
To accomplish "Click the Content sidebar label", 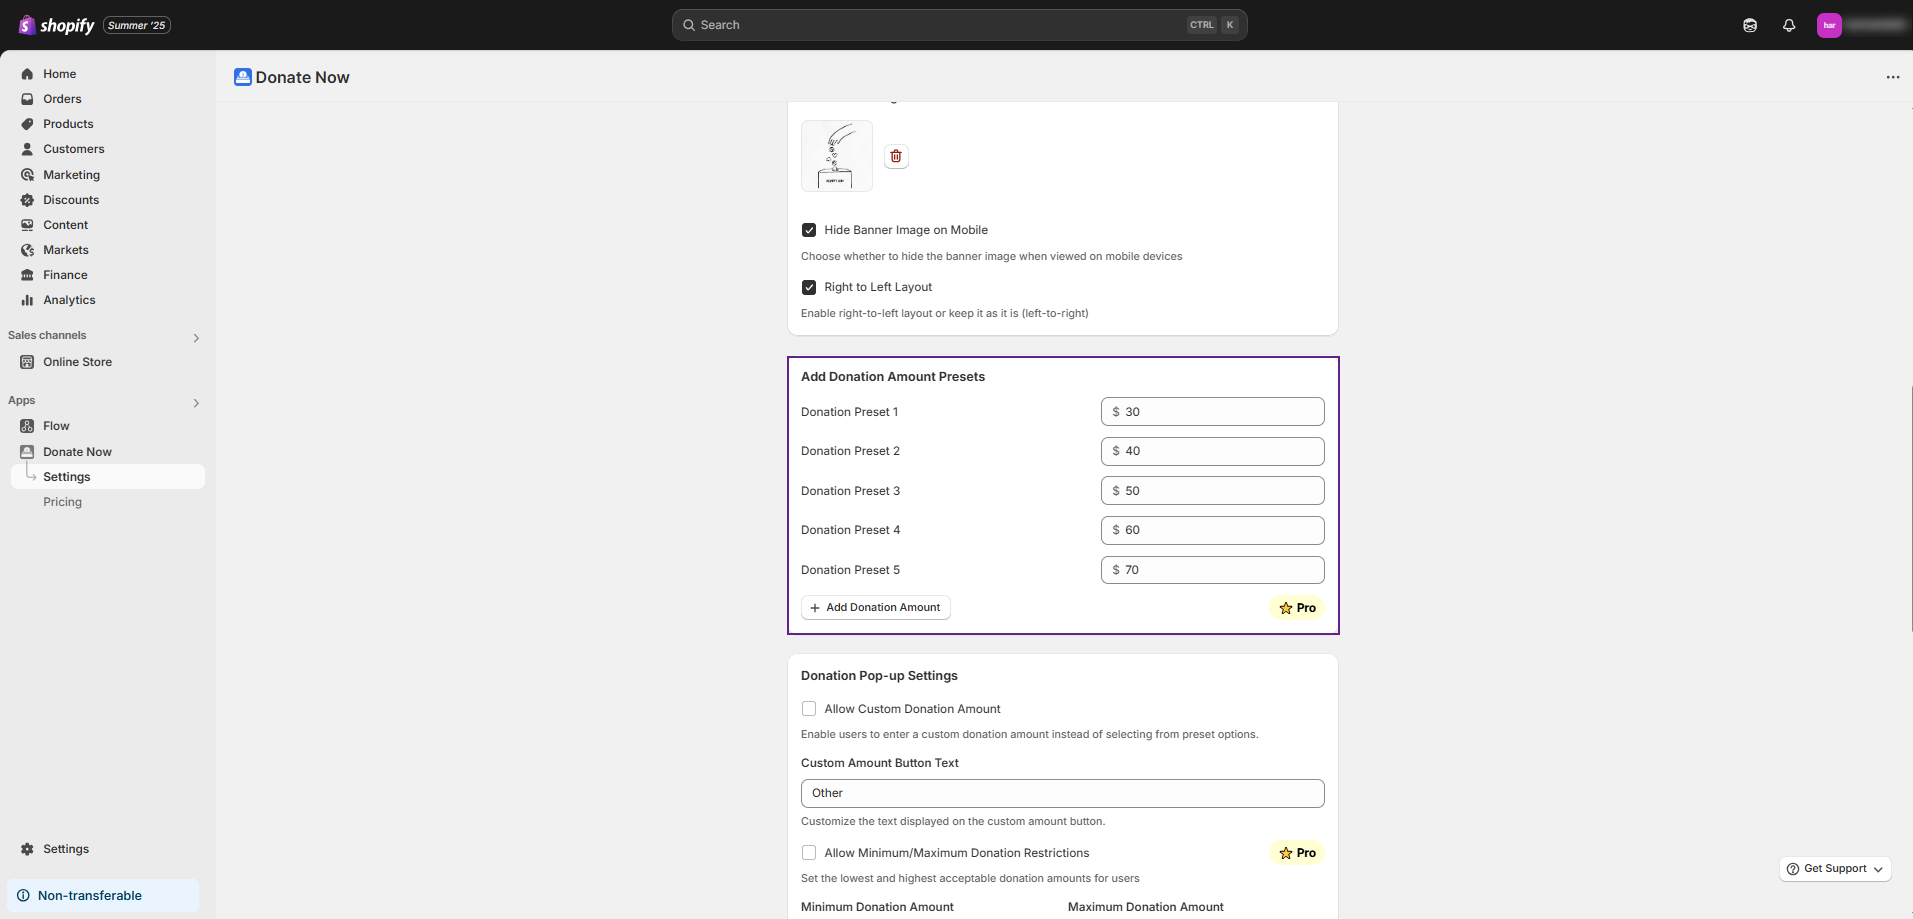I will click(x=66, y=225).
